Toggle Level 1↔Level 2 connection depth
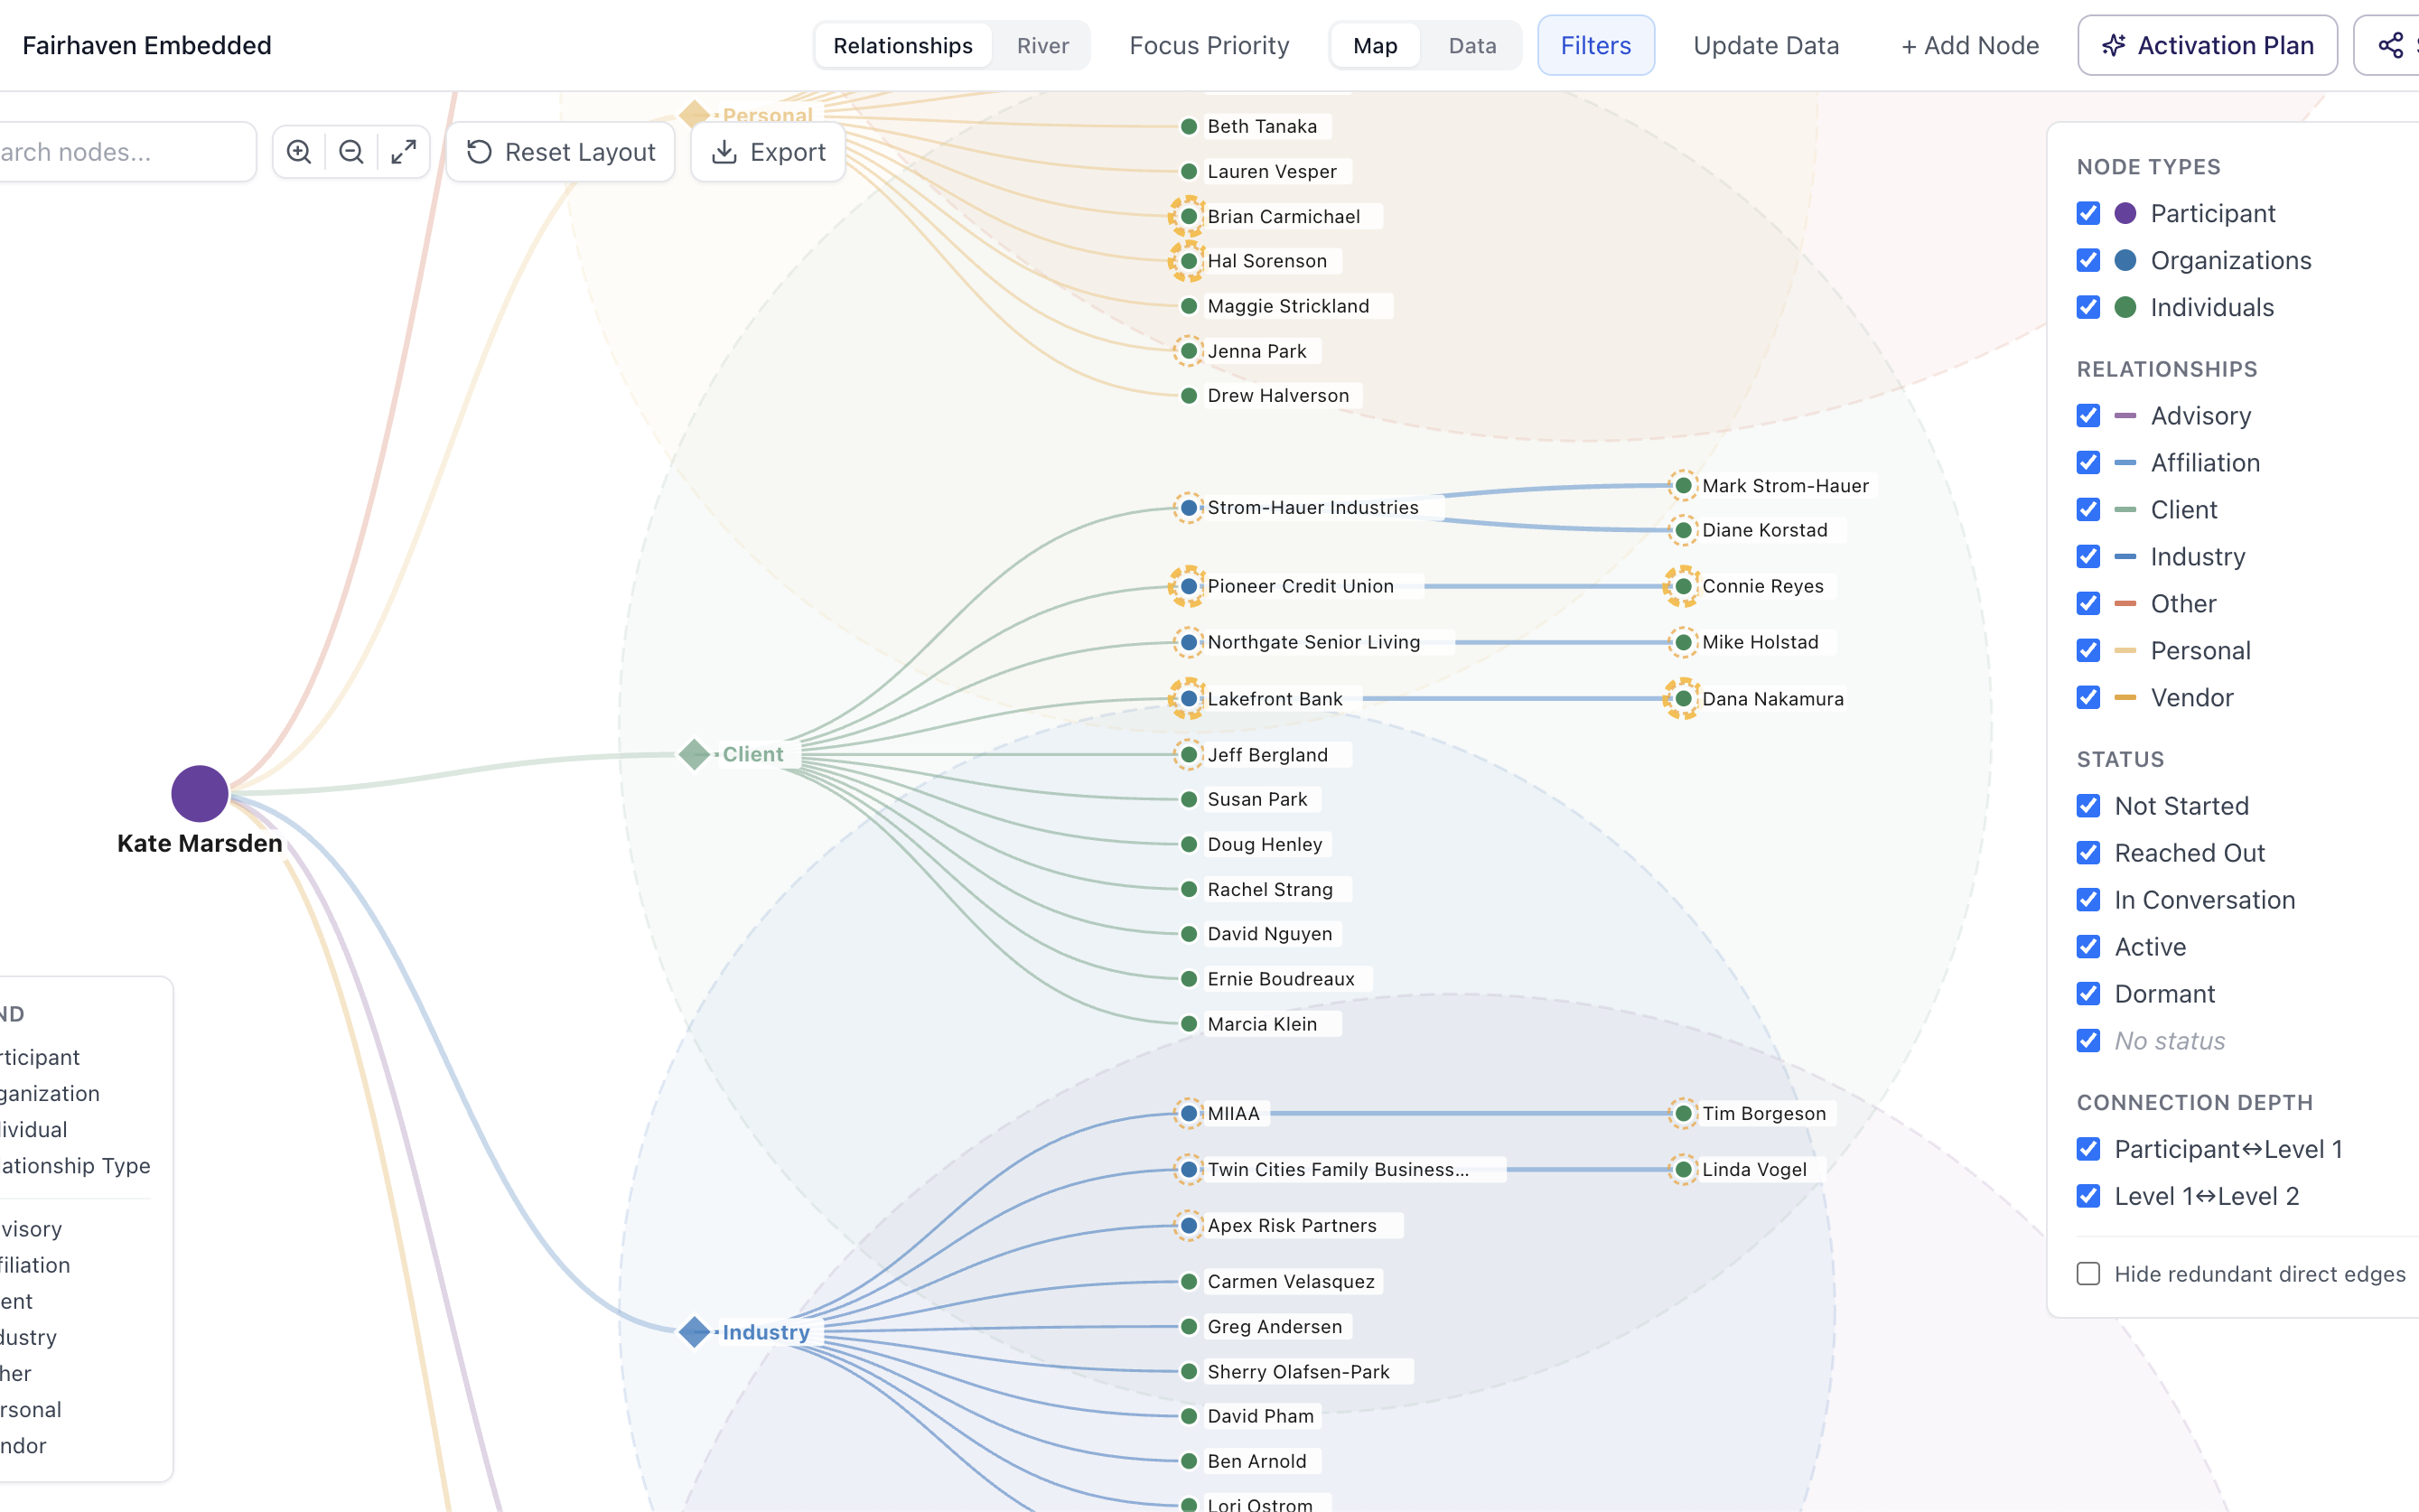The height and width of the screenshot is (1512, 2419). click(2088, 1196)
